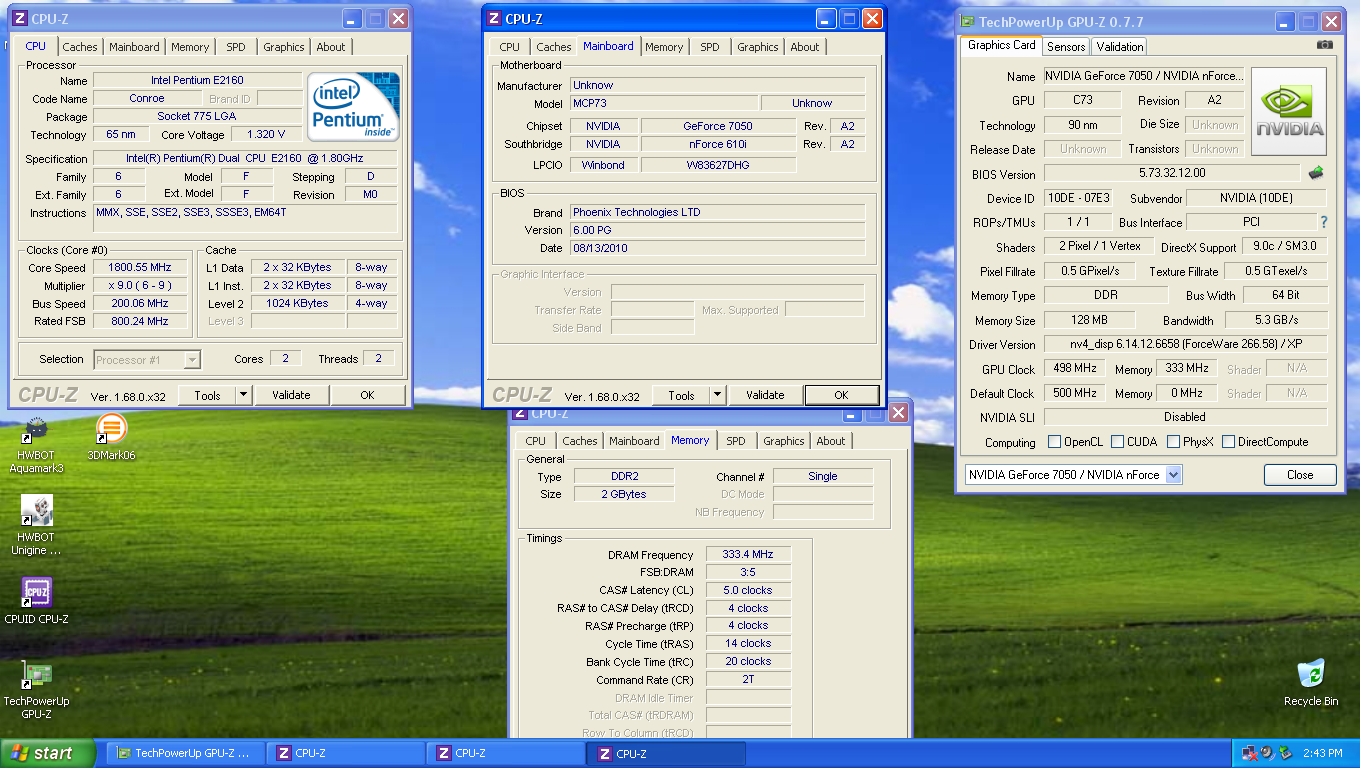Click Validate in the CPU tab window
This screenshot has width=1360, height=768.
tap(291, 395)
